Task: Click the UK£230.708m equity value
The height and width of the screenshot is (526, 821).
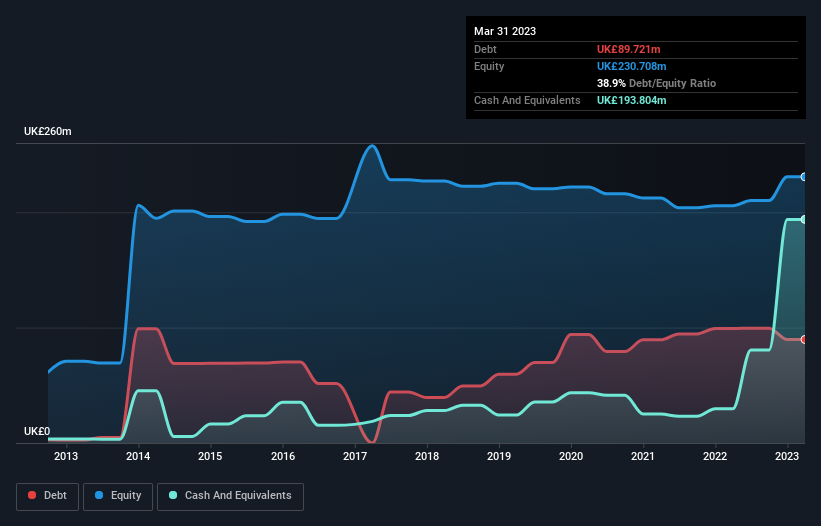Action: coord(631,66)
